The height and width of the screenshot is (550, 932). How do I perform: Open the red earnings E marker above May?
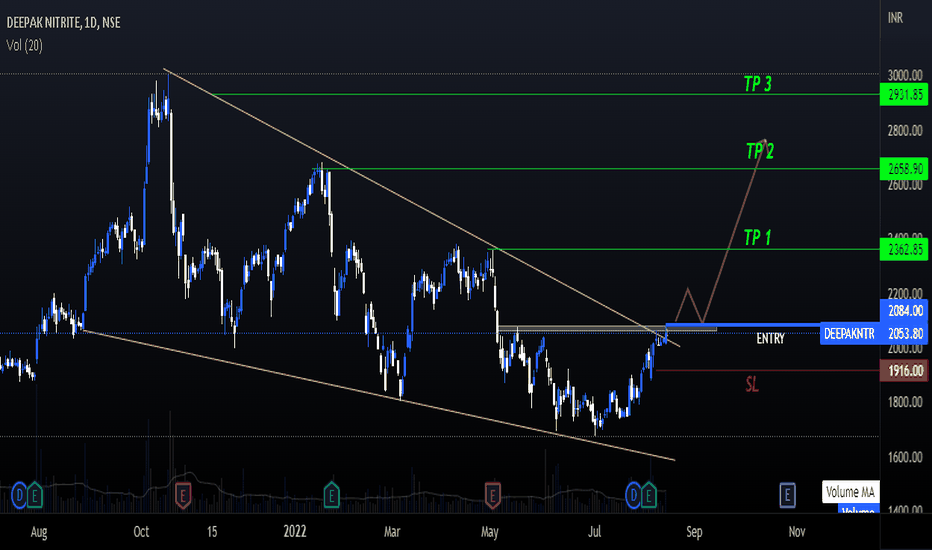click(x=492, y=495)
